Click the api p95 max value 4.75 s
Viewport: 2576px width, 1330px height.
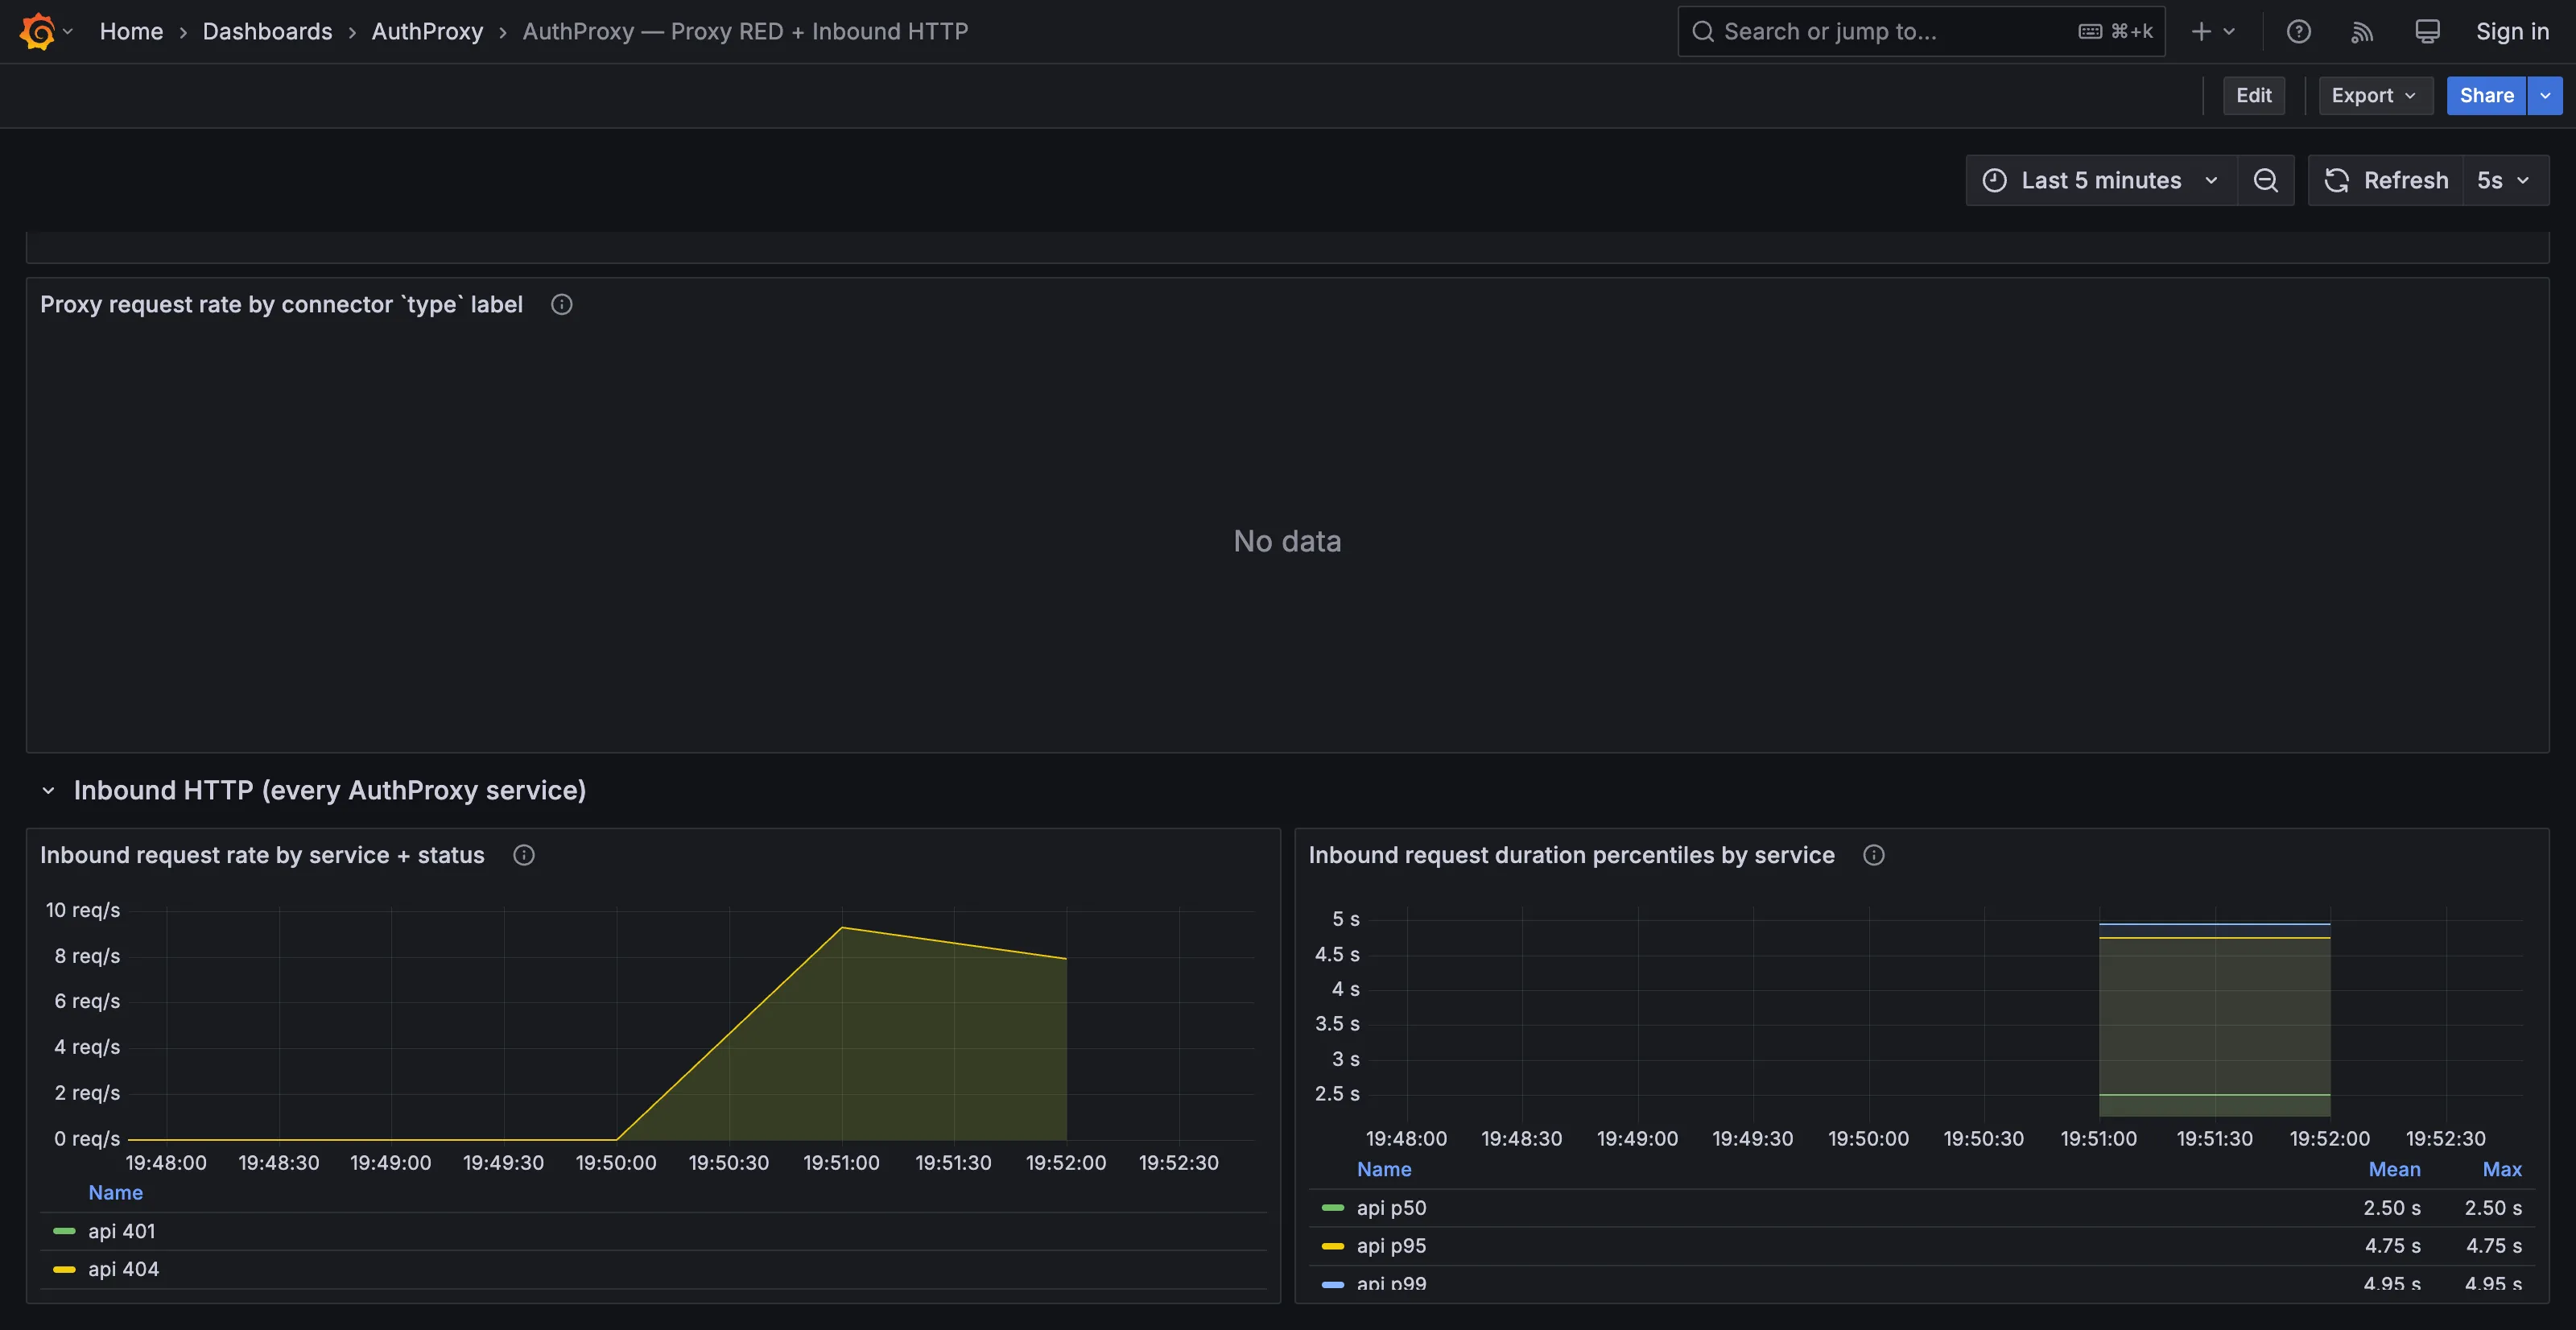point(2493,1245)
